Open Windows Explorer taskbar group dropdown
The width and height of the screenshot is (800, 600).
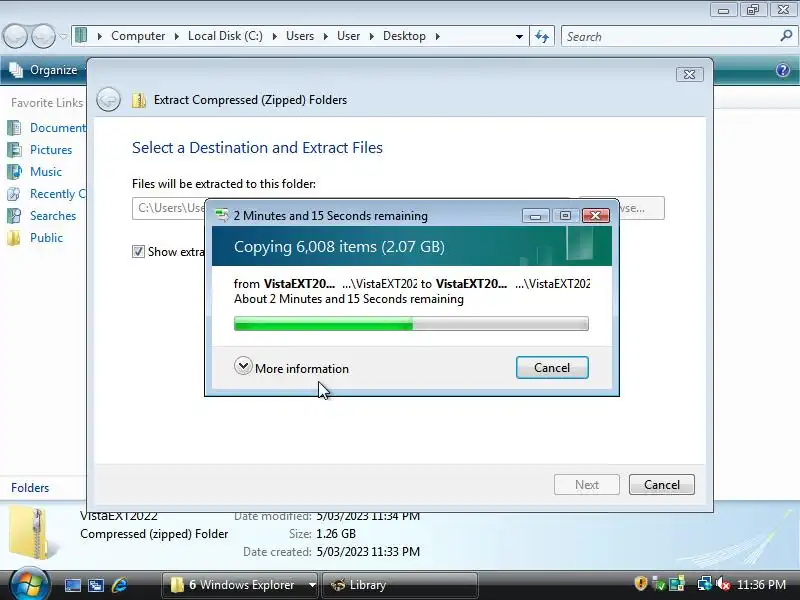[x=312, y=585]
